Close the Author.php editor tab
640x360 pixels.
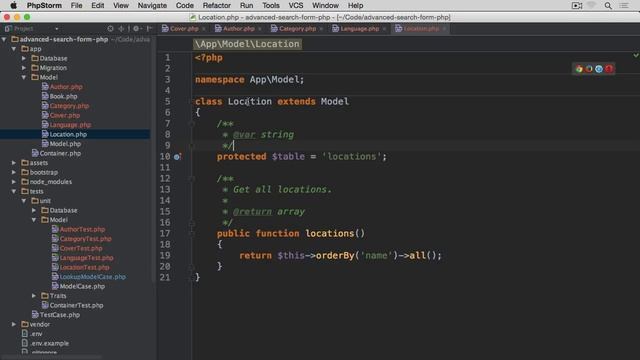(x=260, y=29)
